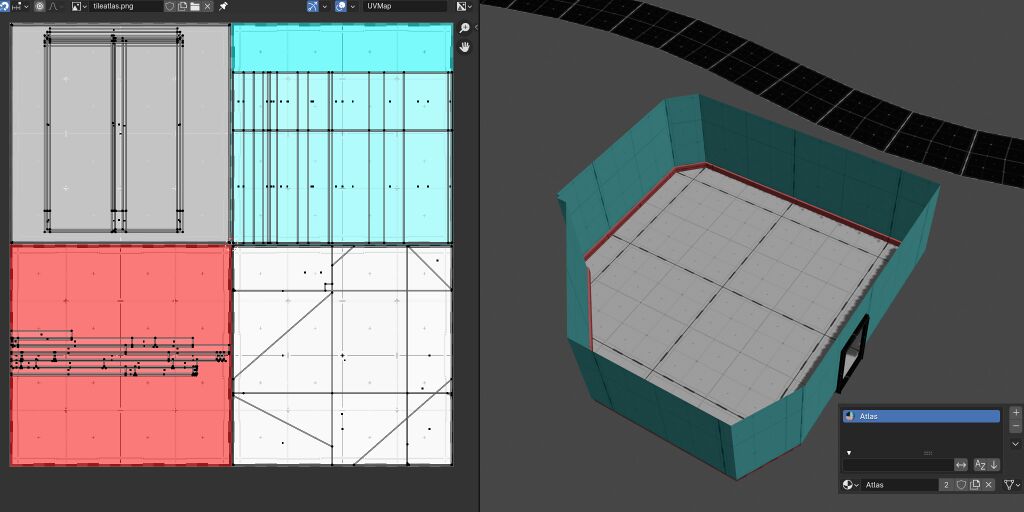The height and width of the screenshot is (512, 1024).
Task: Click the material slot filter text field
Action: [898, 465]
